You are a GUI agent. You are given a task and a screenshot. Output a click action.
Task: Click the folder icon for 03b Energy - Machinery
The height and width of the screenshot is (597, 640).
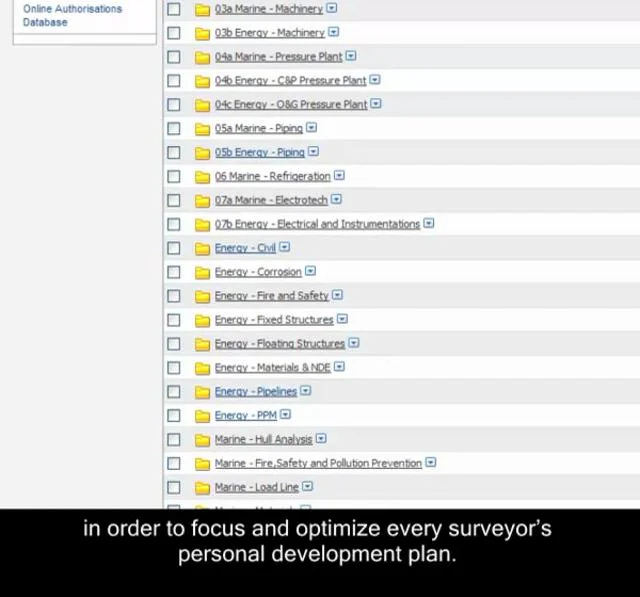coord(202,33)
